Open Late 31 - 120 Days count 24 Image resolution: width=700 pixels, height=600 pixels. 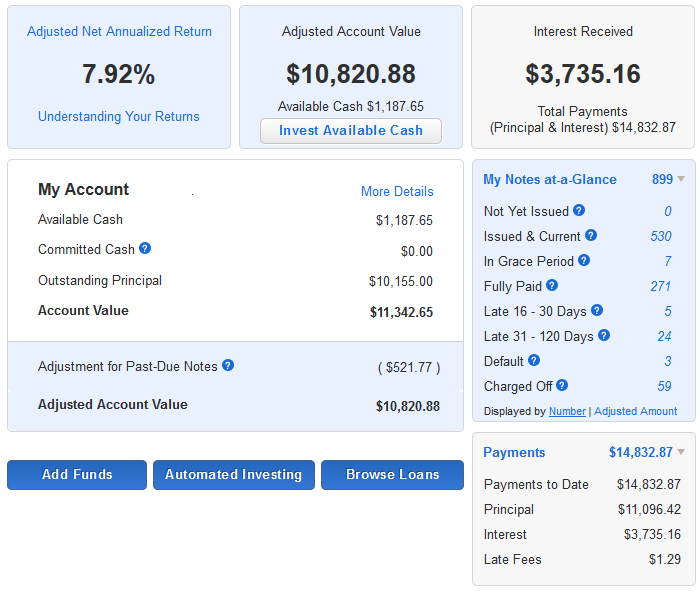pos(665,336)
